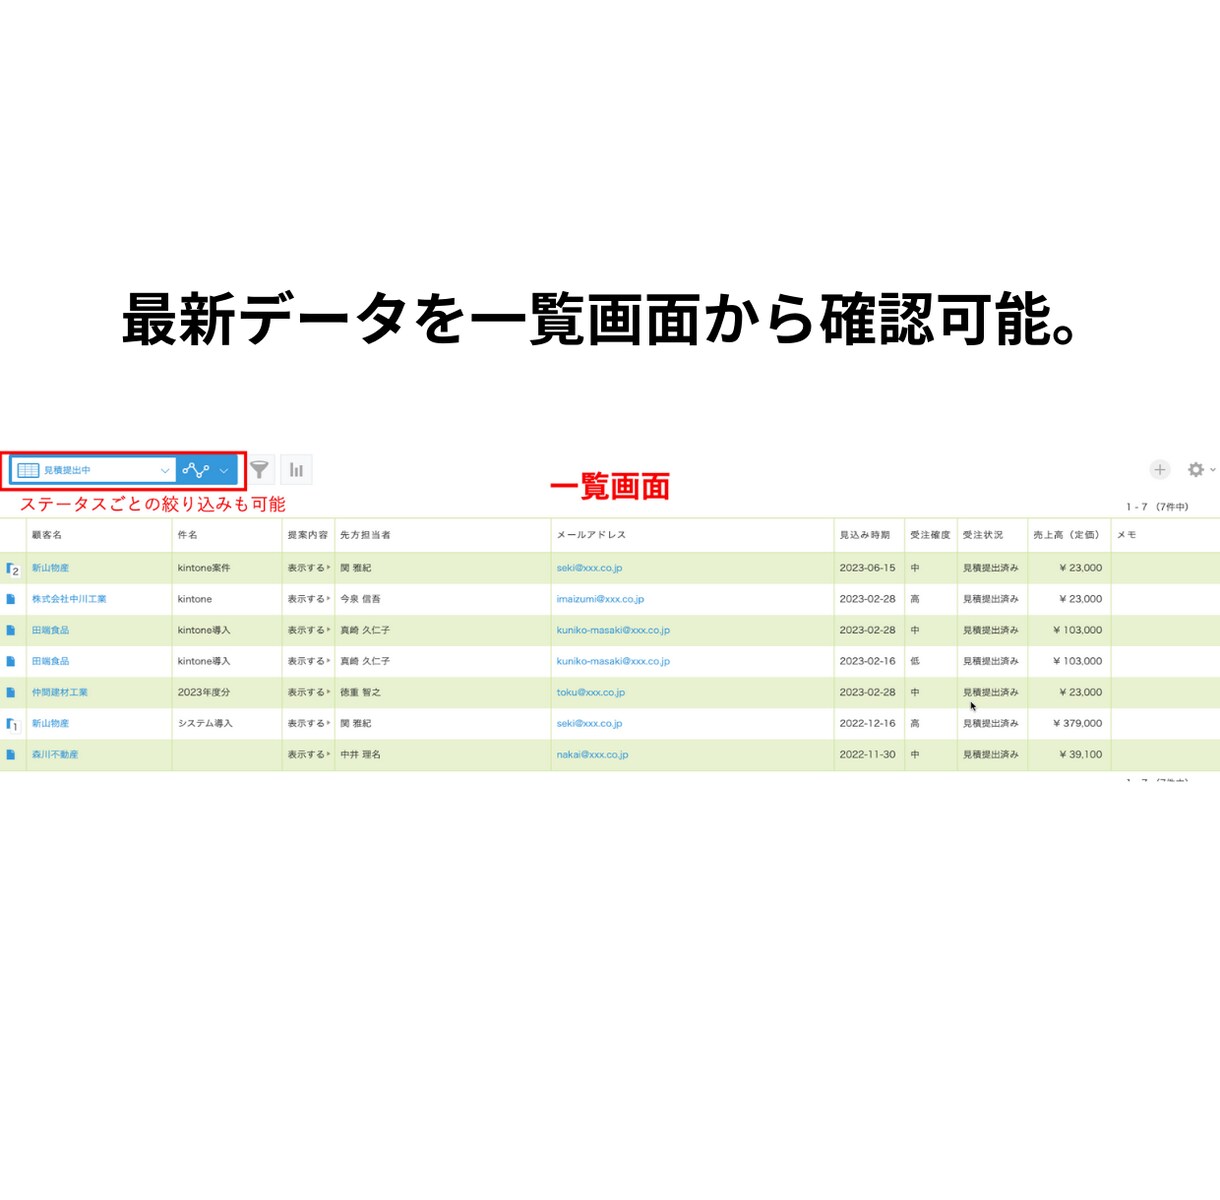Click email nakai@xxx.co.jp

(x=592, y=755)
